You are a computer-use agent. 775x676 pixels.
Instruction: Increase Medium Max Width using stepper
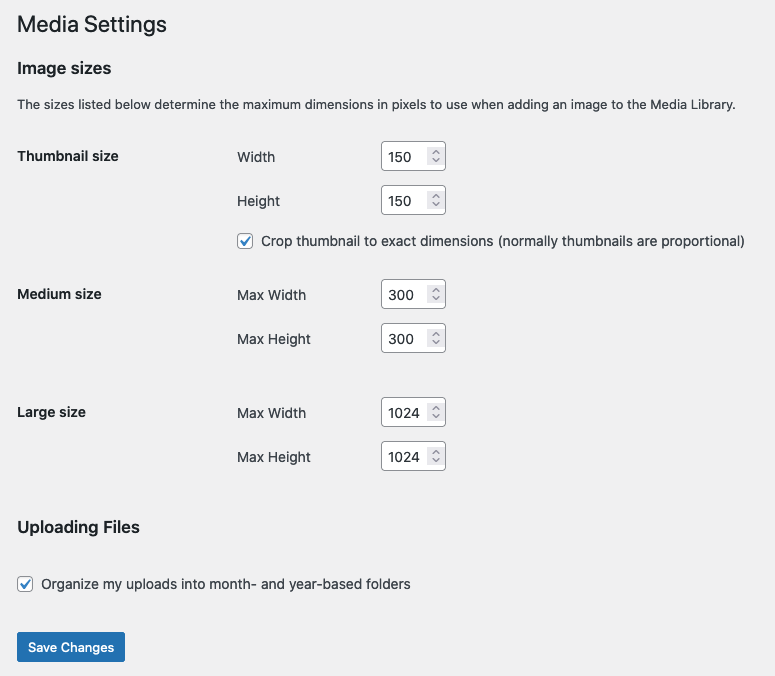tap(435, 290)
